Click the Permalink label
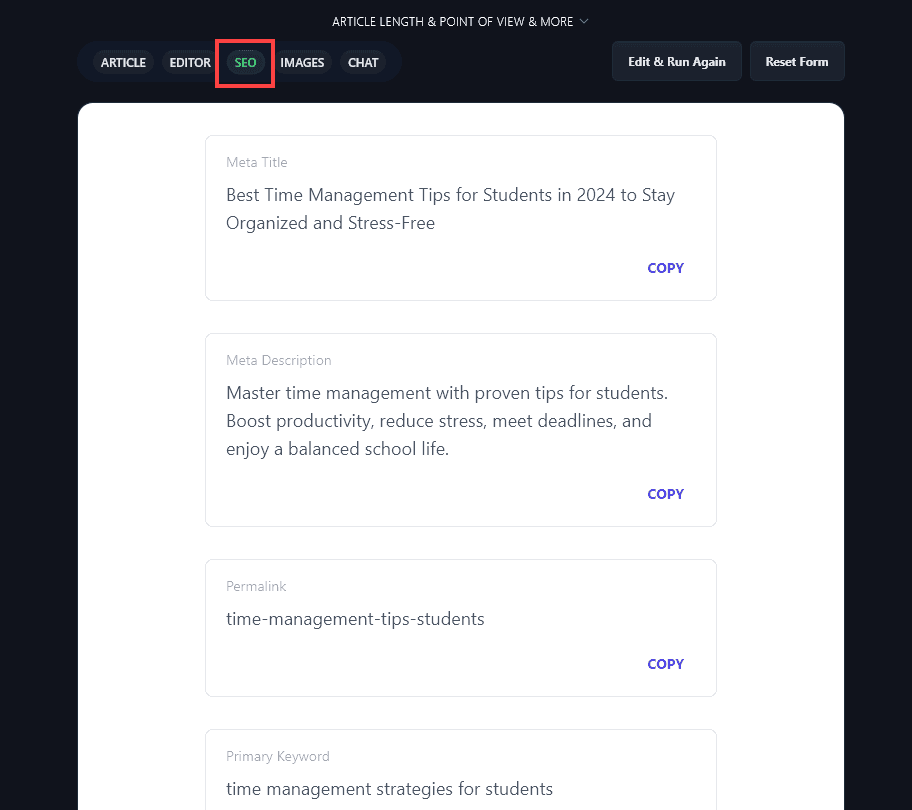This screenshot has width=912, height=810. (256, 586)
